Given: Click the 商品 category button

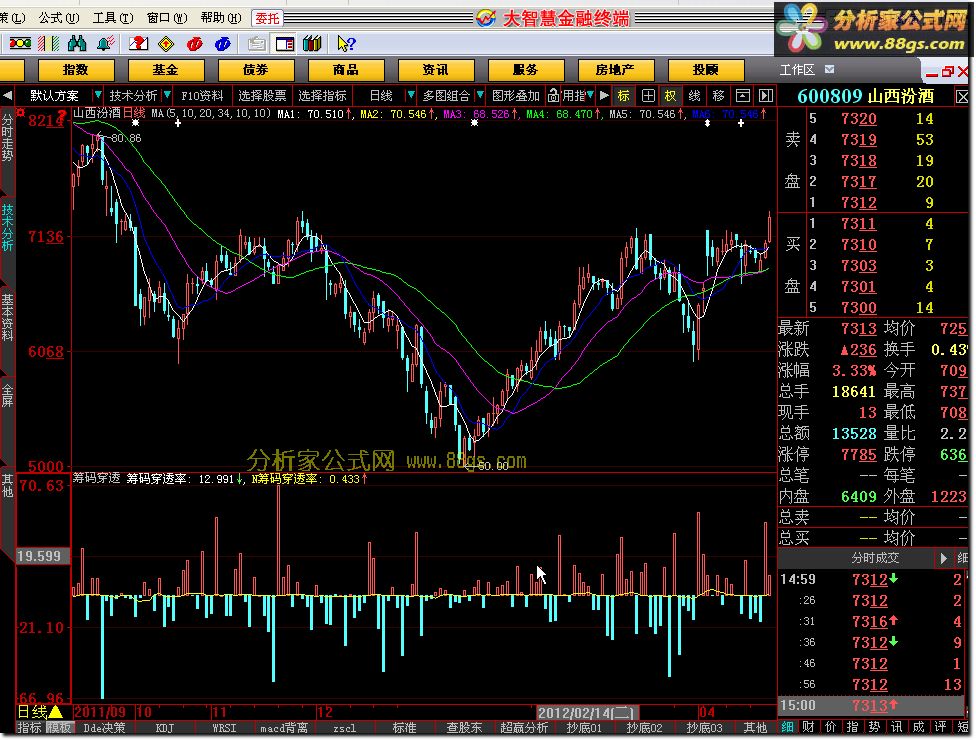Looking at the screenshot, I should (x=345, y=70).
